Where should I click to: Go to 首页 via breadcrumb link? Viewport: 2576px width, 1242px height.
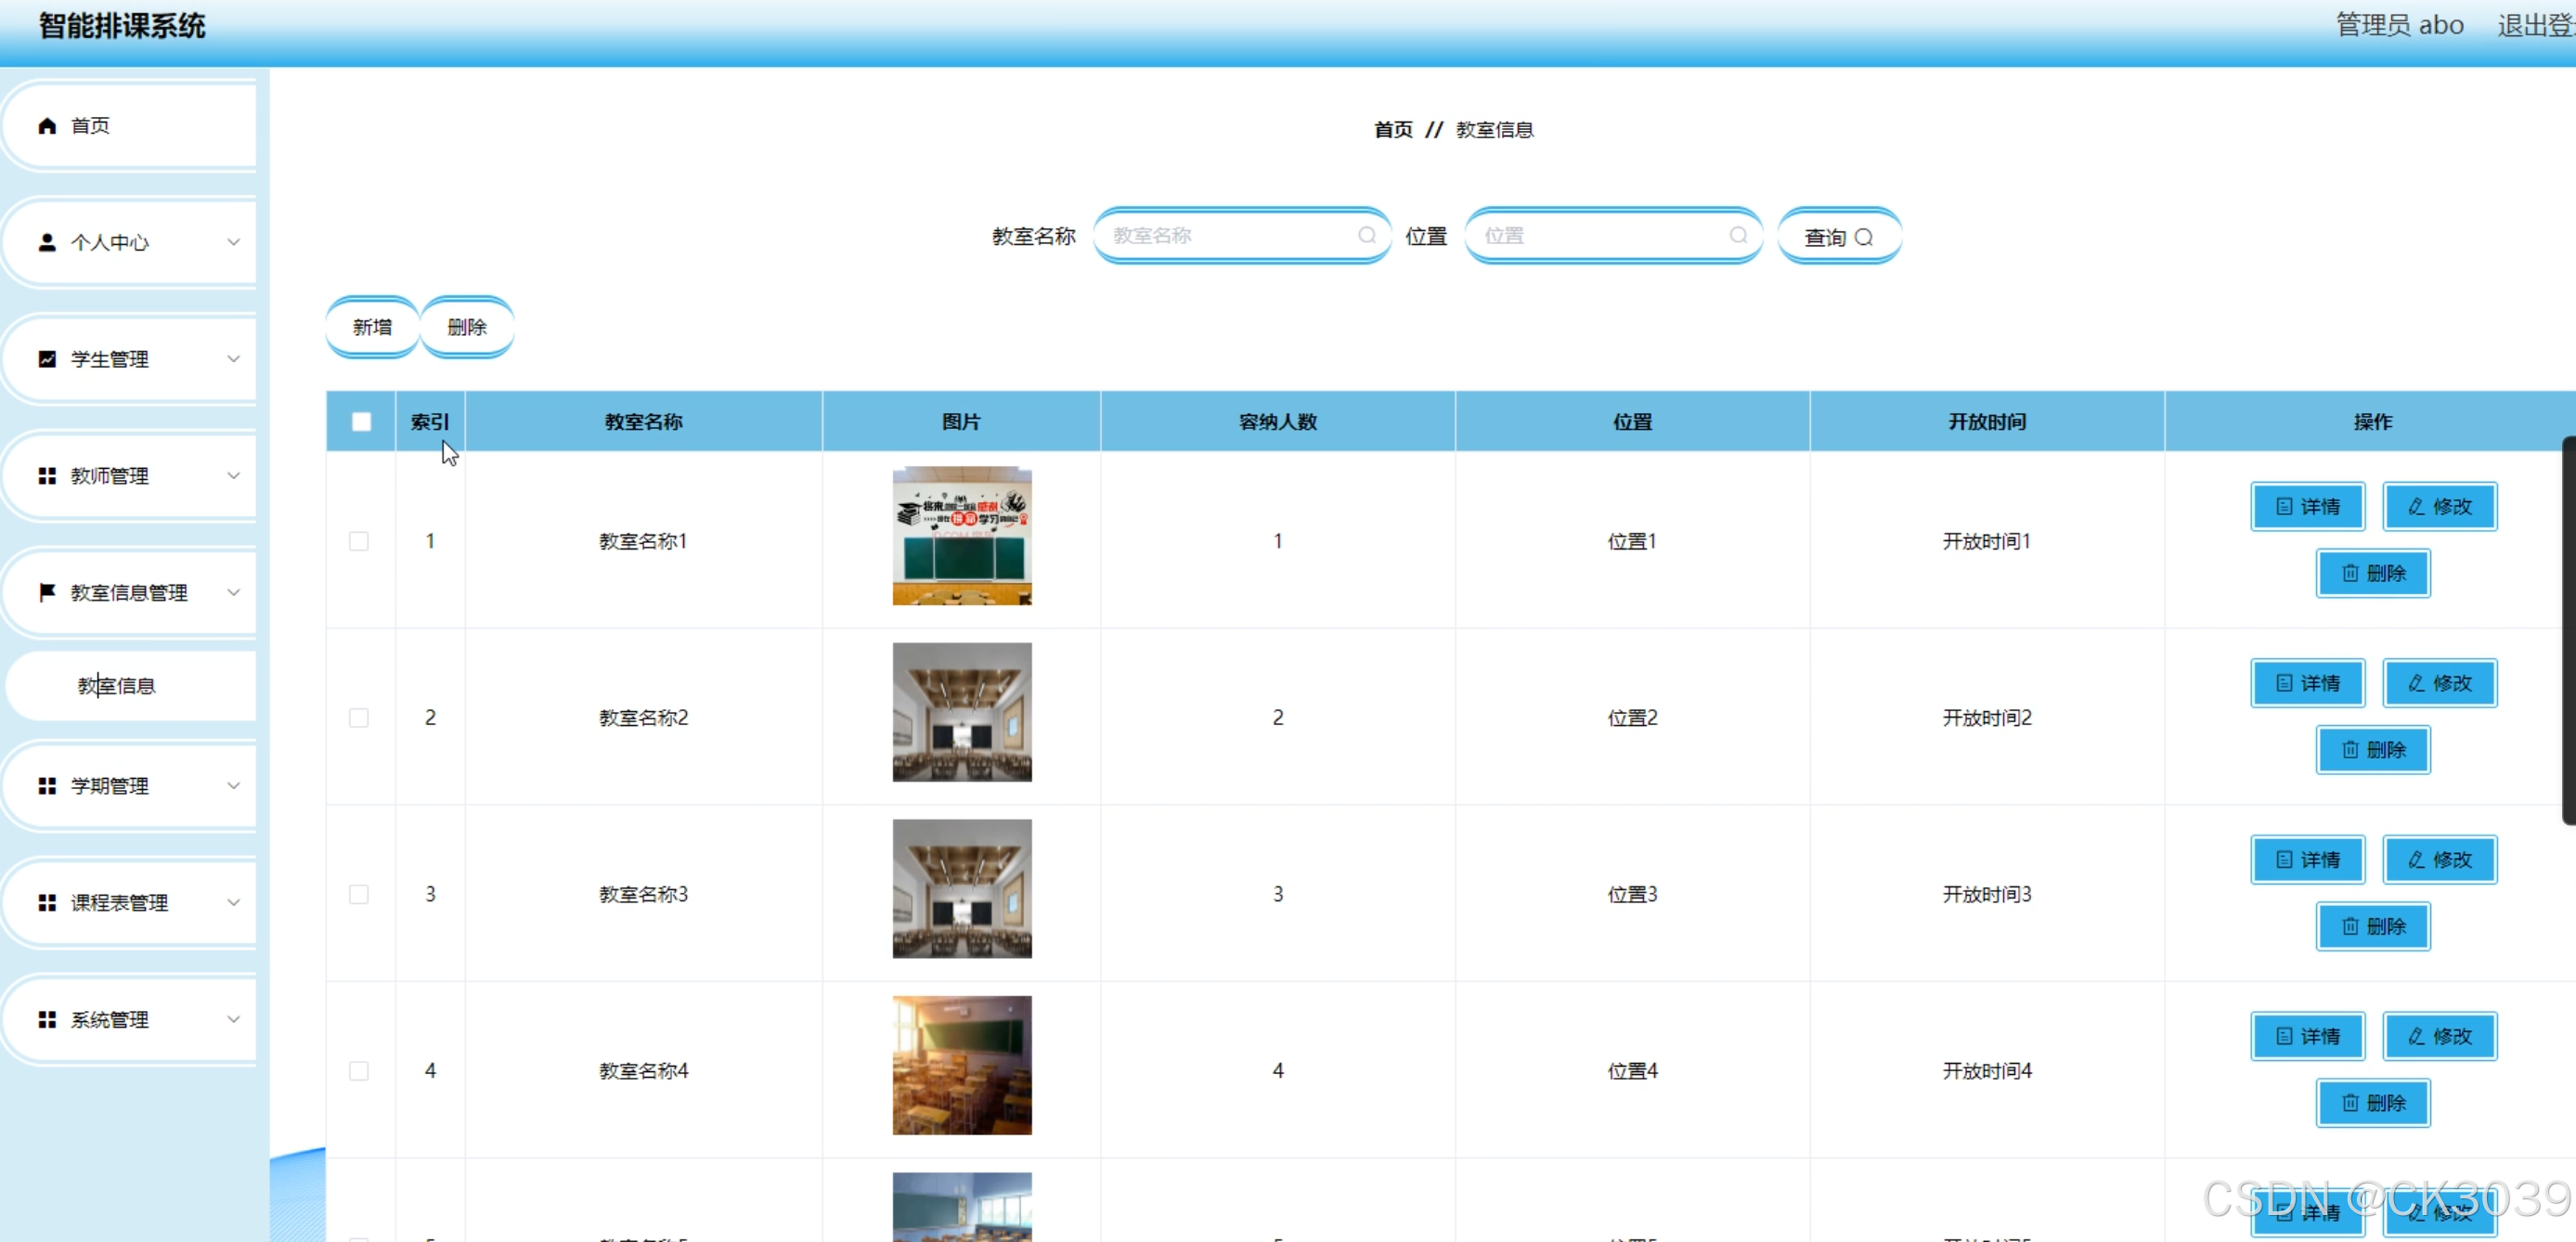(x=1393, y=130)
